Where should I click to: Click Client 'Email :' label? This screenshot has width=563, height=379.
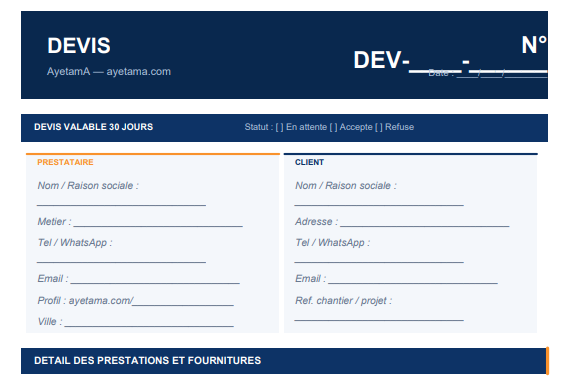[311, 279]
